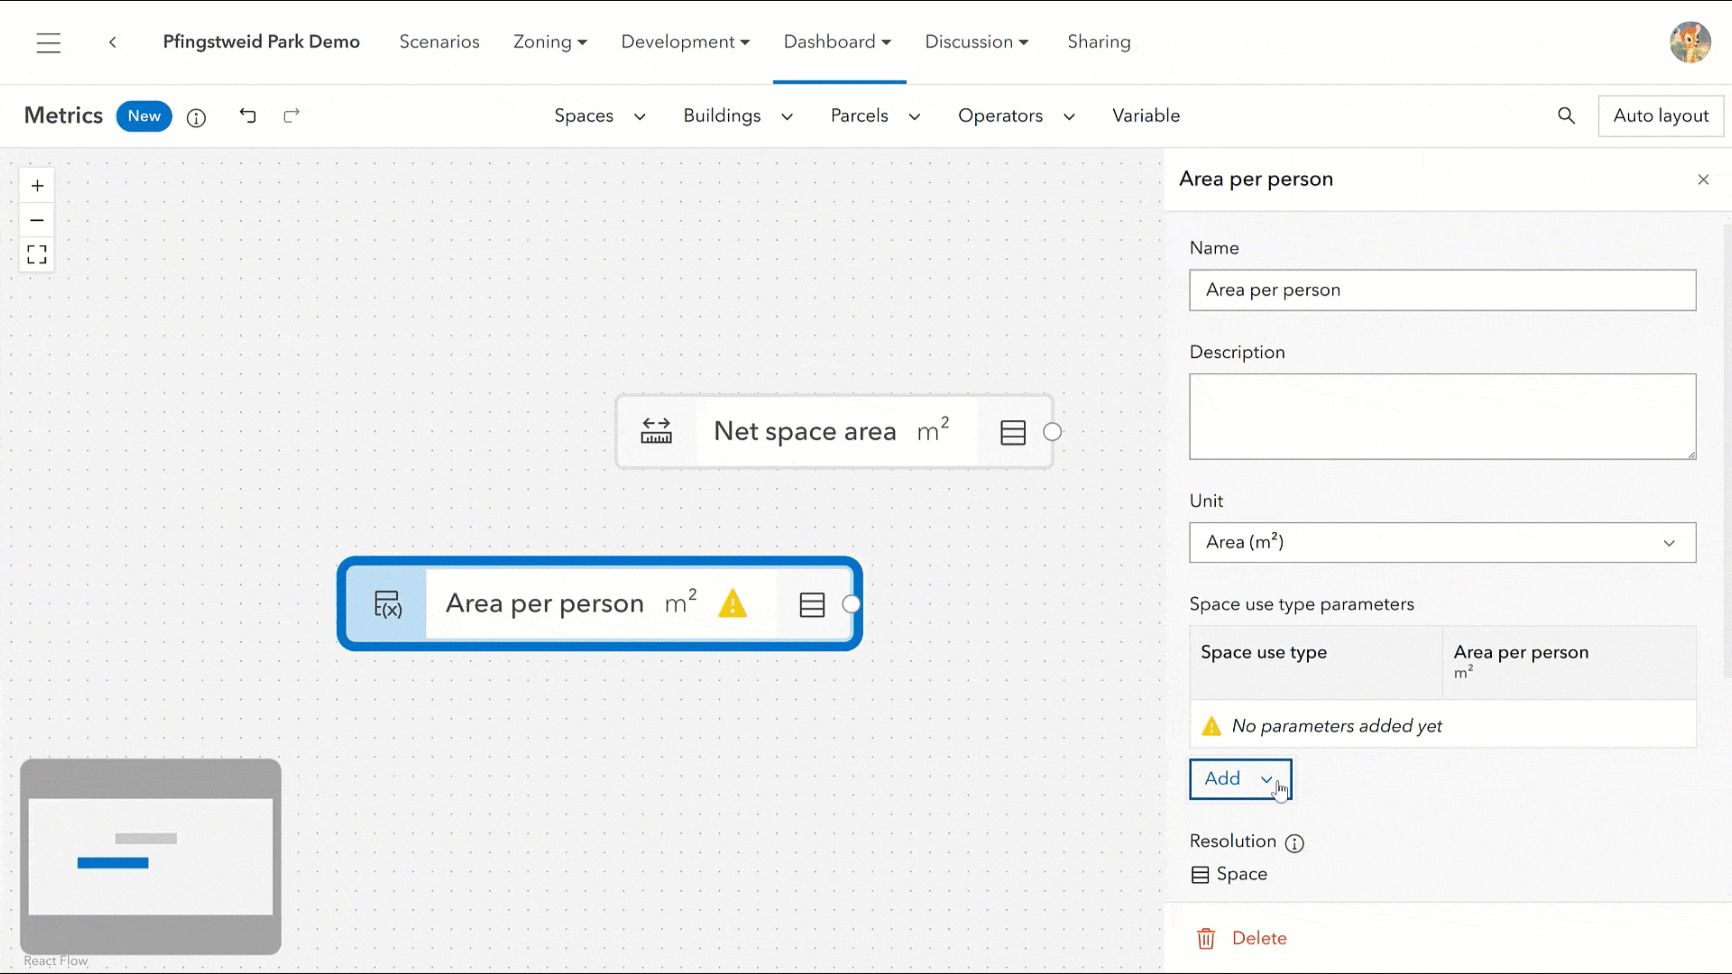Click the Space resolution label

pyautogui.click(x=1242, y=875)
